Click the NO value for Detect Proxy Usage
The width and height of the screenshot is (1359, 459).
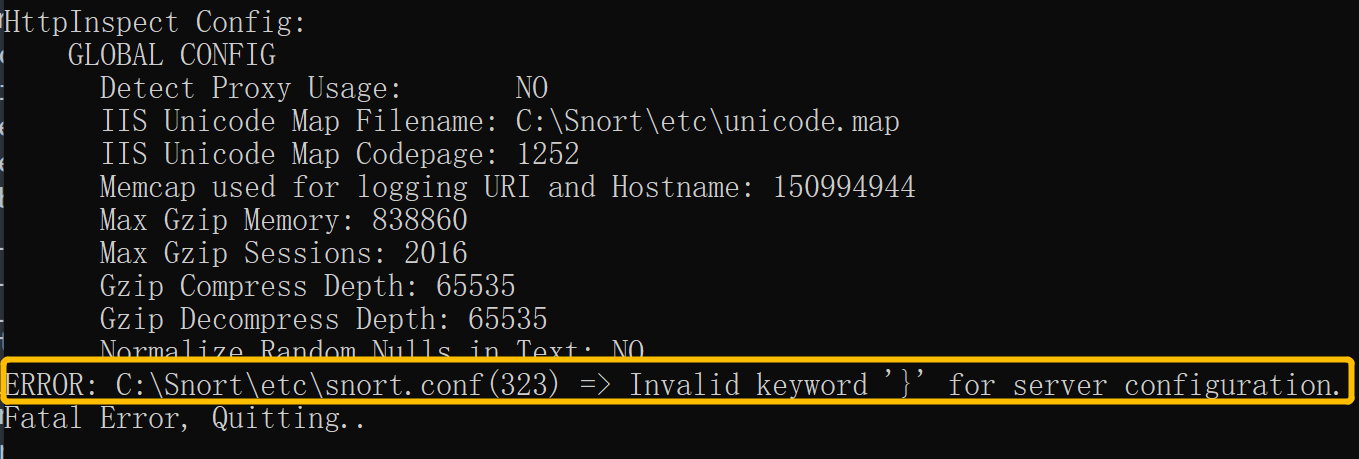(x=532, y=88)
